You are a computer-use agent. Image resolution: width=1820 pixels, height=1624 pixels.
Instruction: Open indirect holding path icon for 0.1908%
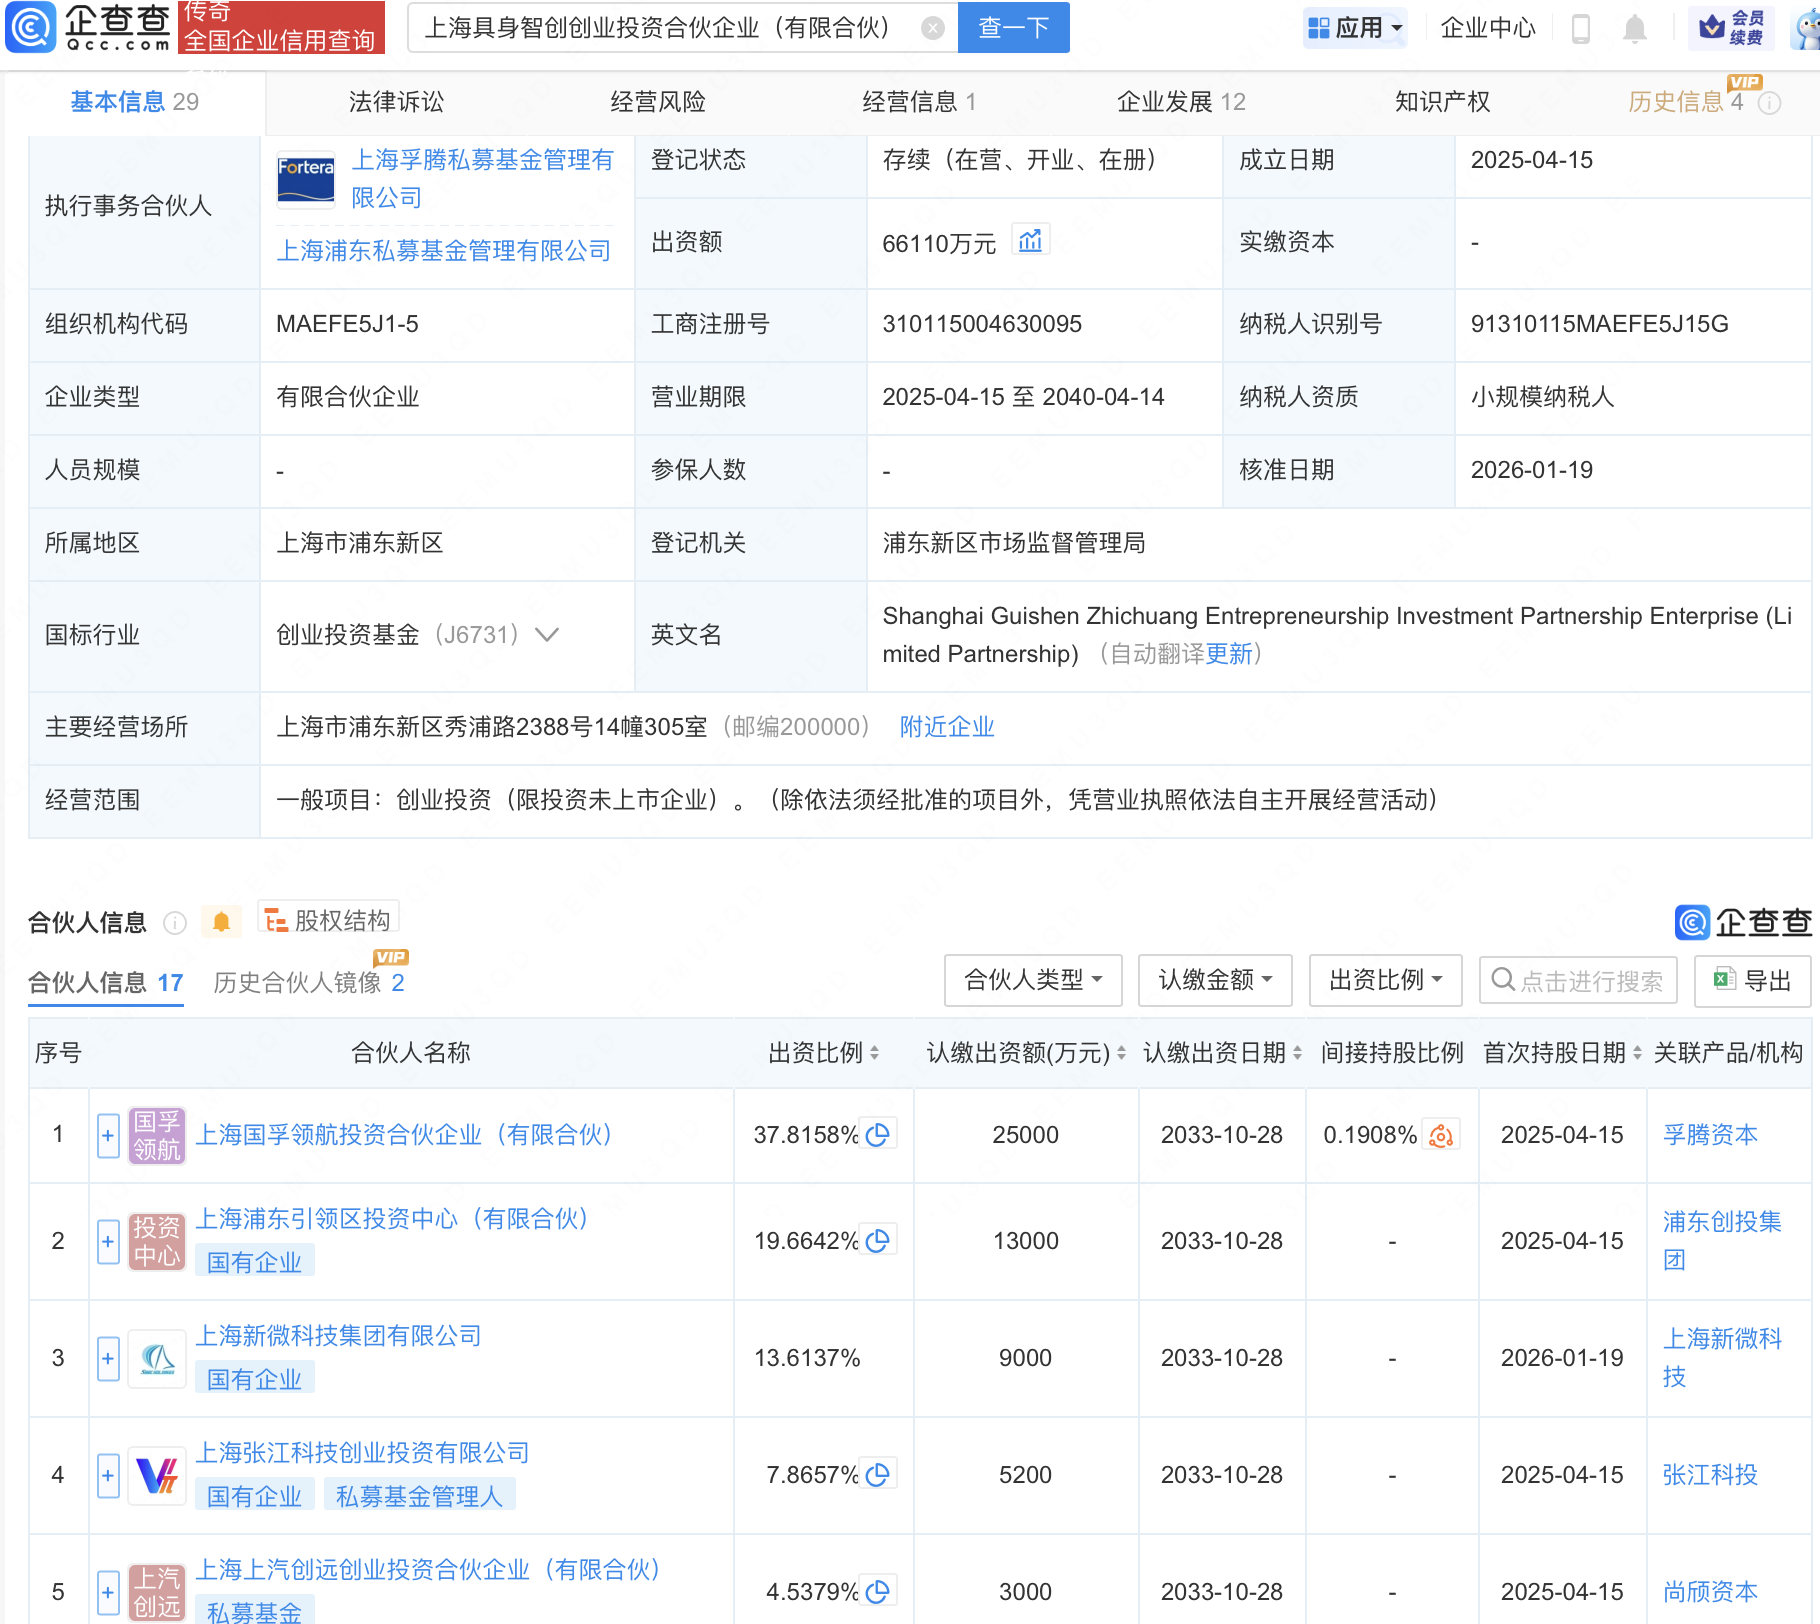point(1441,1135)
